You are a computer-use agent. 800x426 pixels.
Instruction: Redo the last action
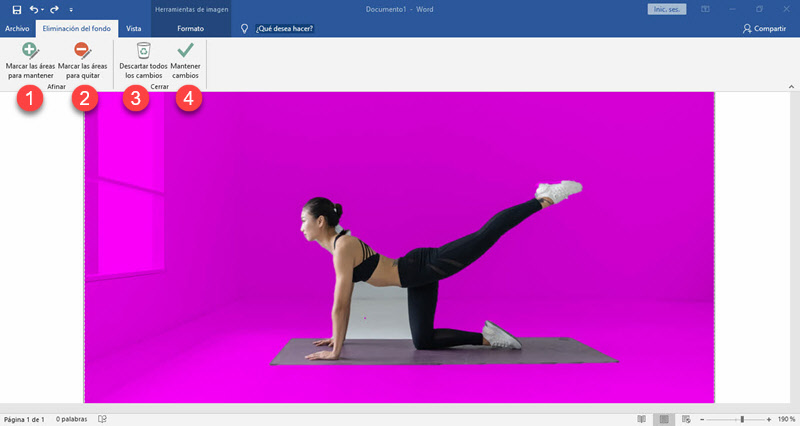55,9
